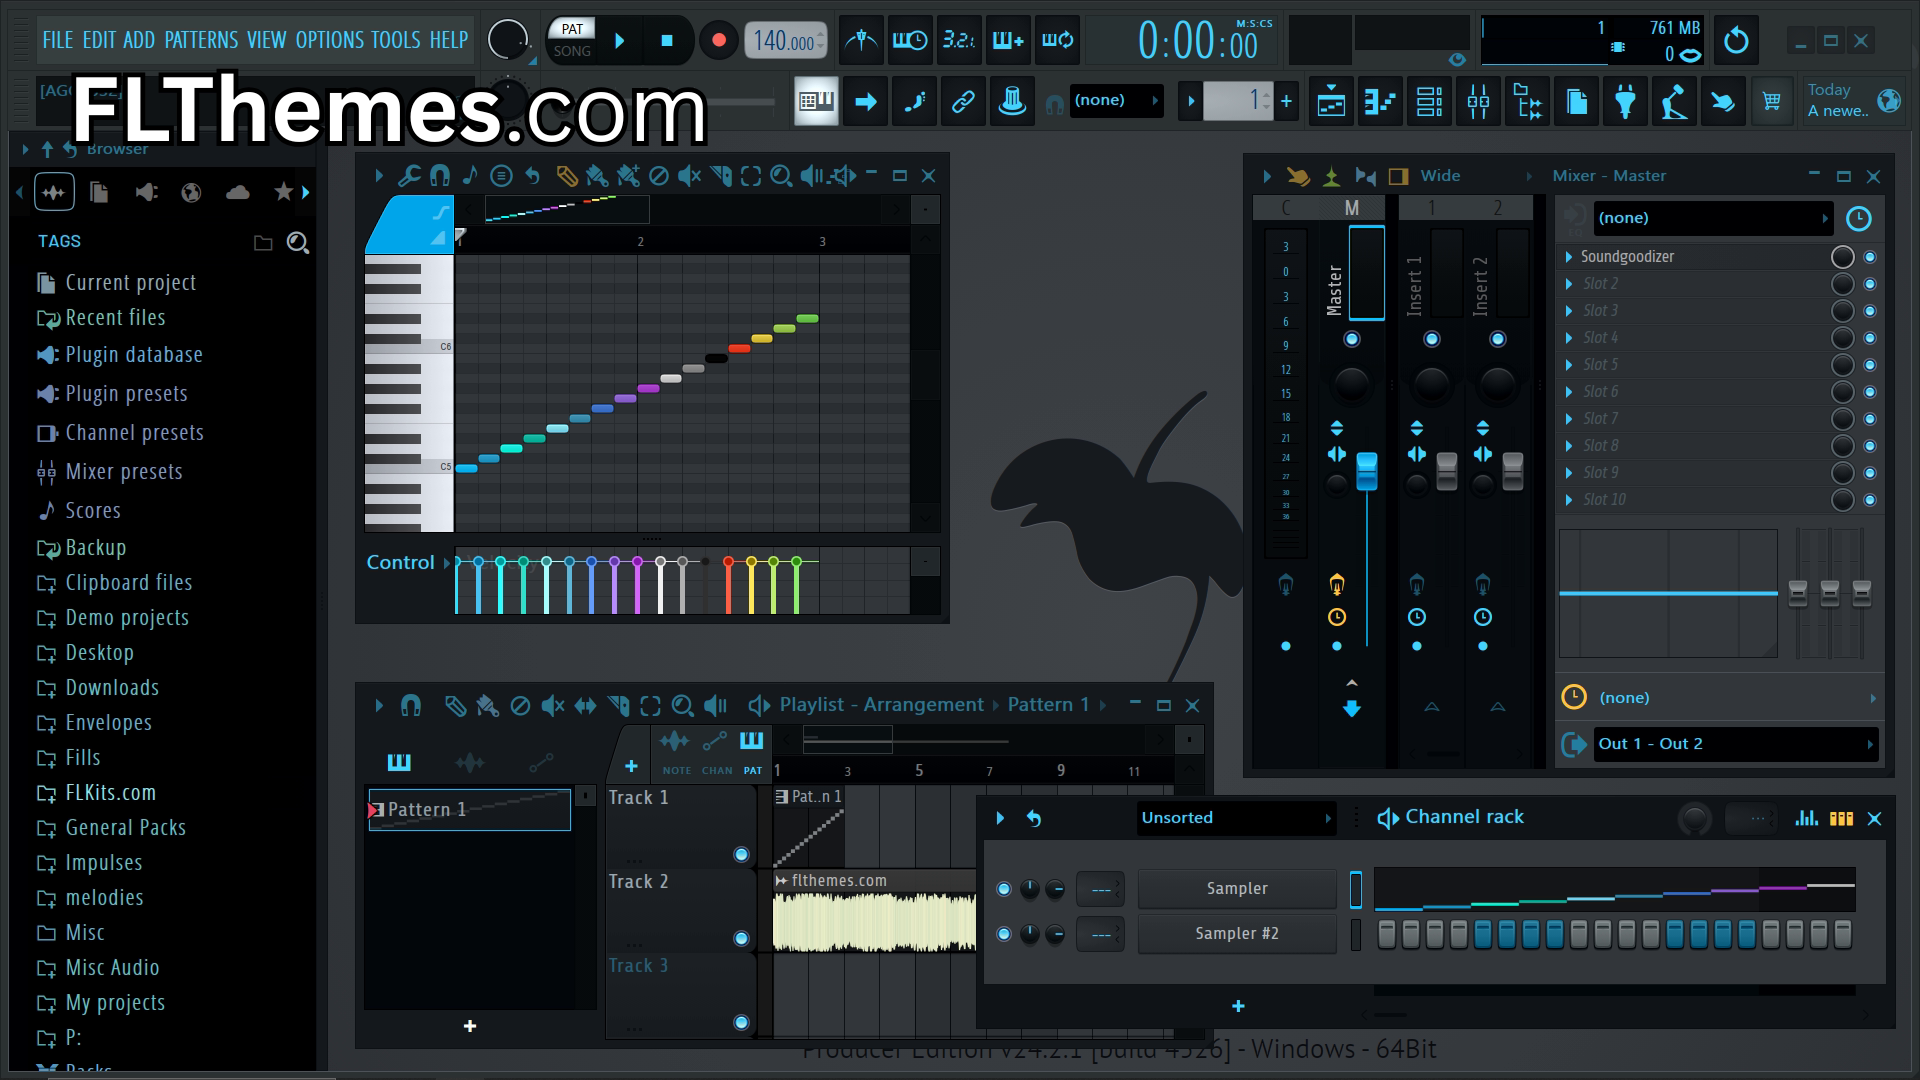Choose the piano roll zoom tool
The height and width of the screenshot is (1080, 1920).
point(781,176)
